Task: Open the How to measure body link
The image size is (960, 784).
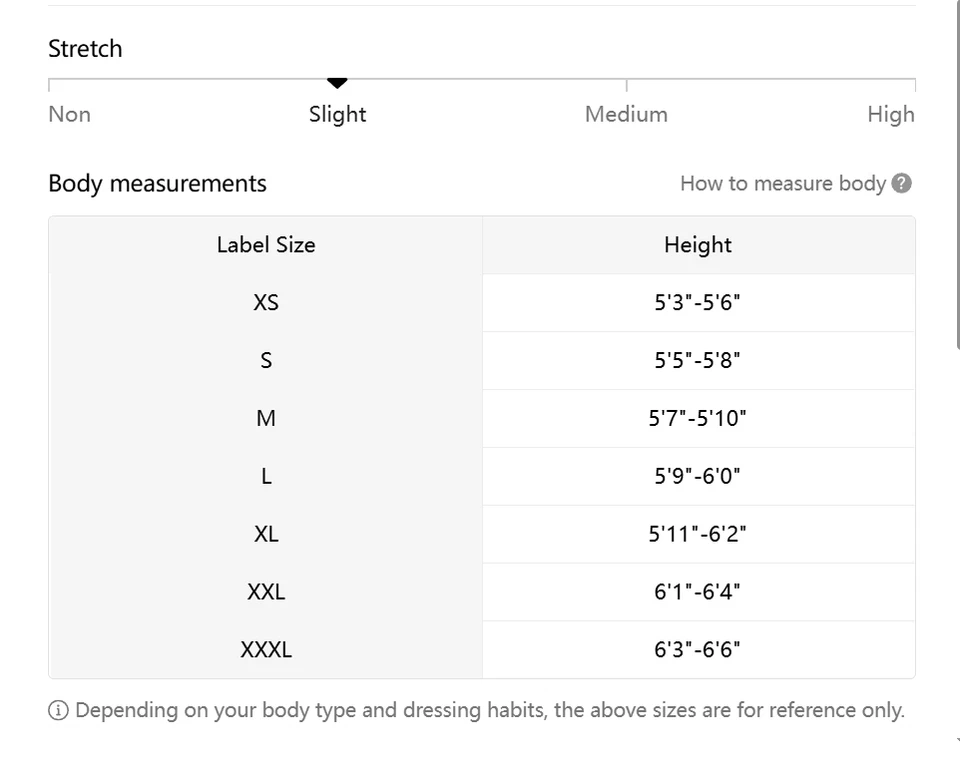Action: (783, 183)
